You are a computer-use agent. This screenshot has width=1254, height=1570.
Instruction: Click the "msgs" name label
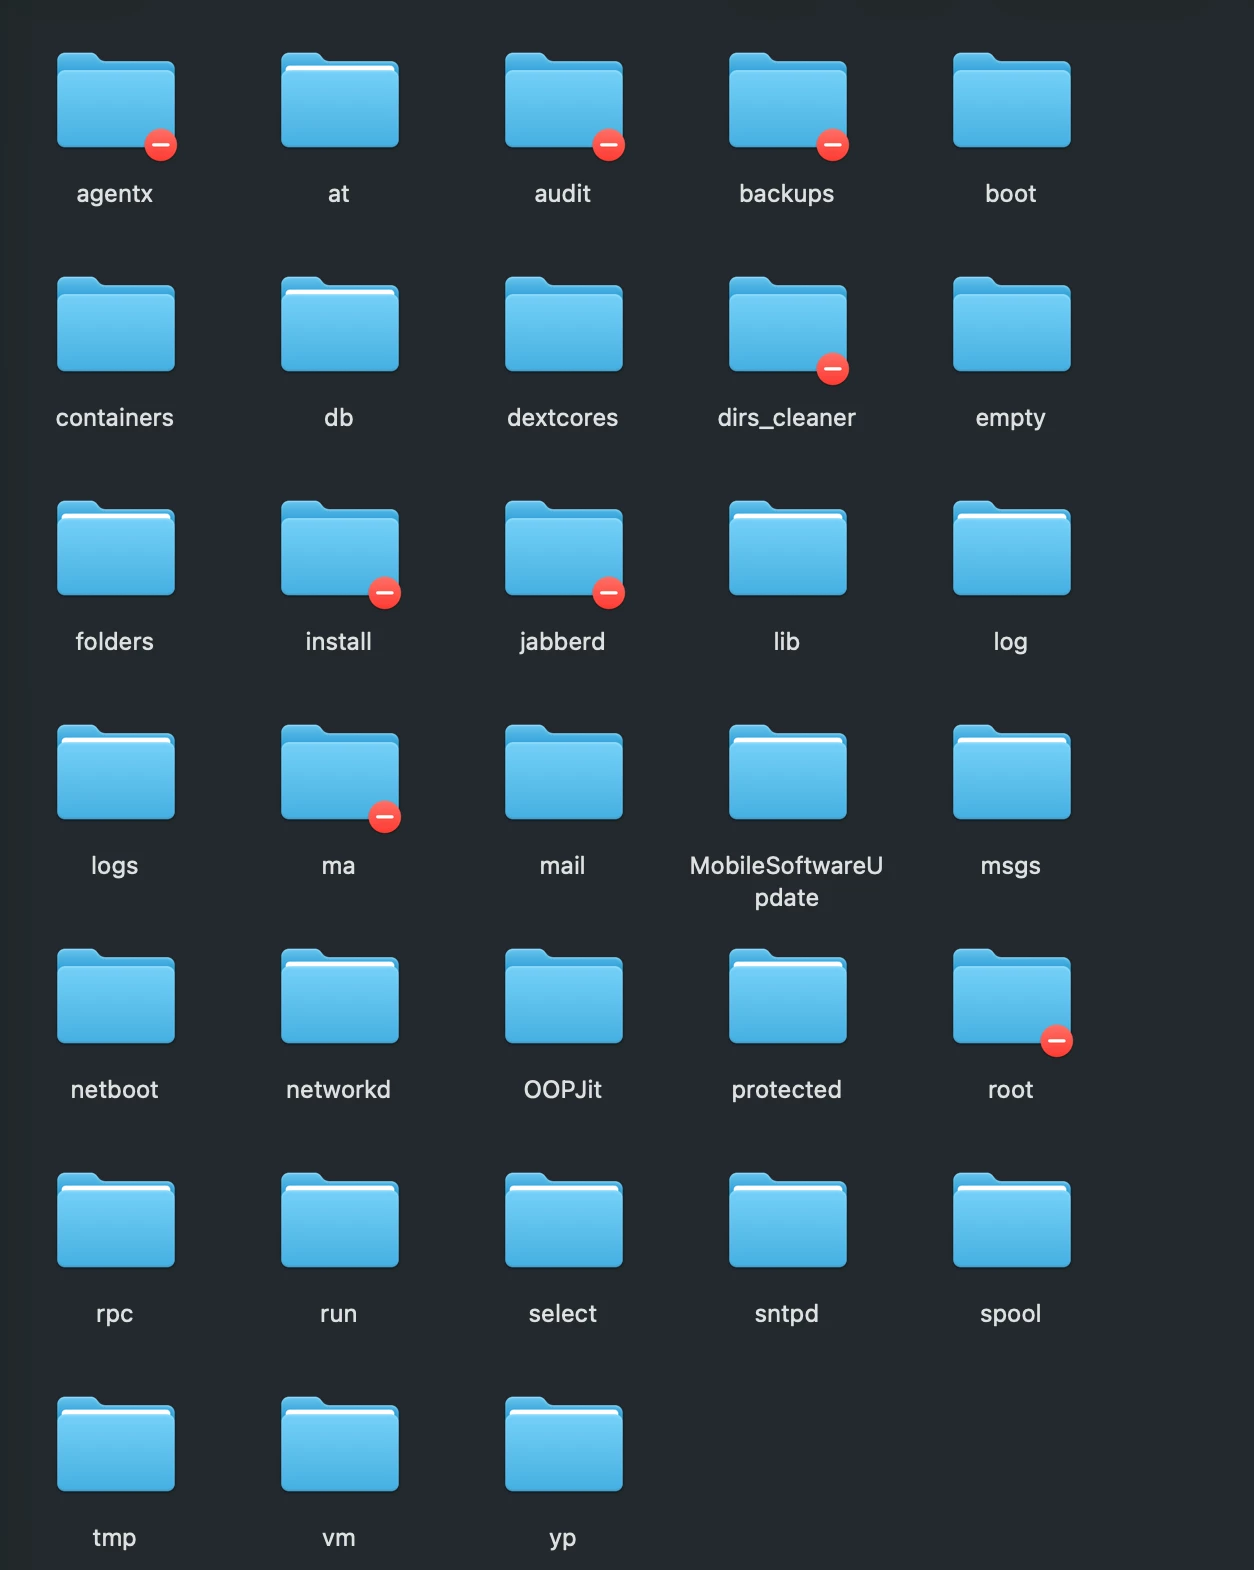(x=1011, y=866)
